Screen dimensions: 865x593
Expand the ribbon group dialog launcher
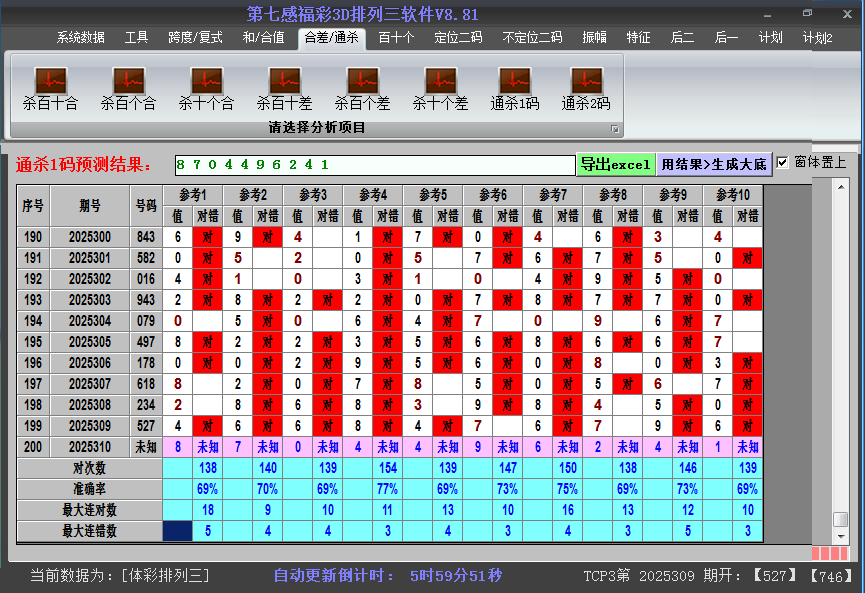coord(615,129)
